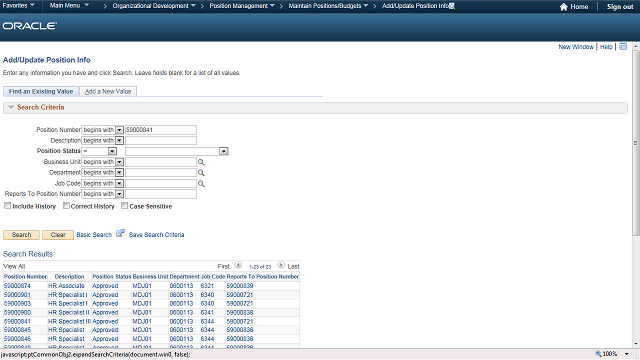The image size is (640, 360).
Task: Open Reports To Position Number operator dropdown
Action: [x=119, y=194]
